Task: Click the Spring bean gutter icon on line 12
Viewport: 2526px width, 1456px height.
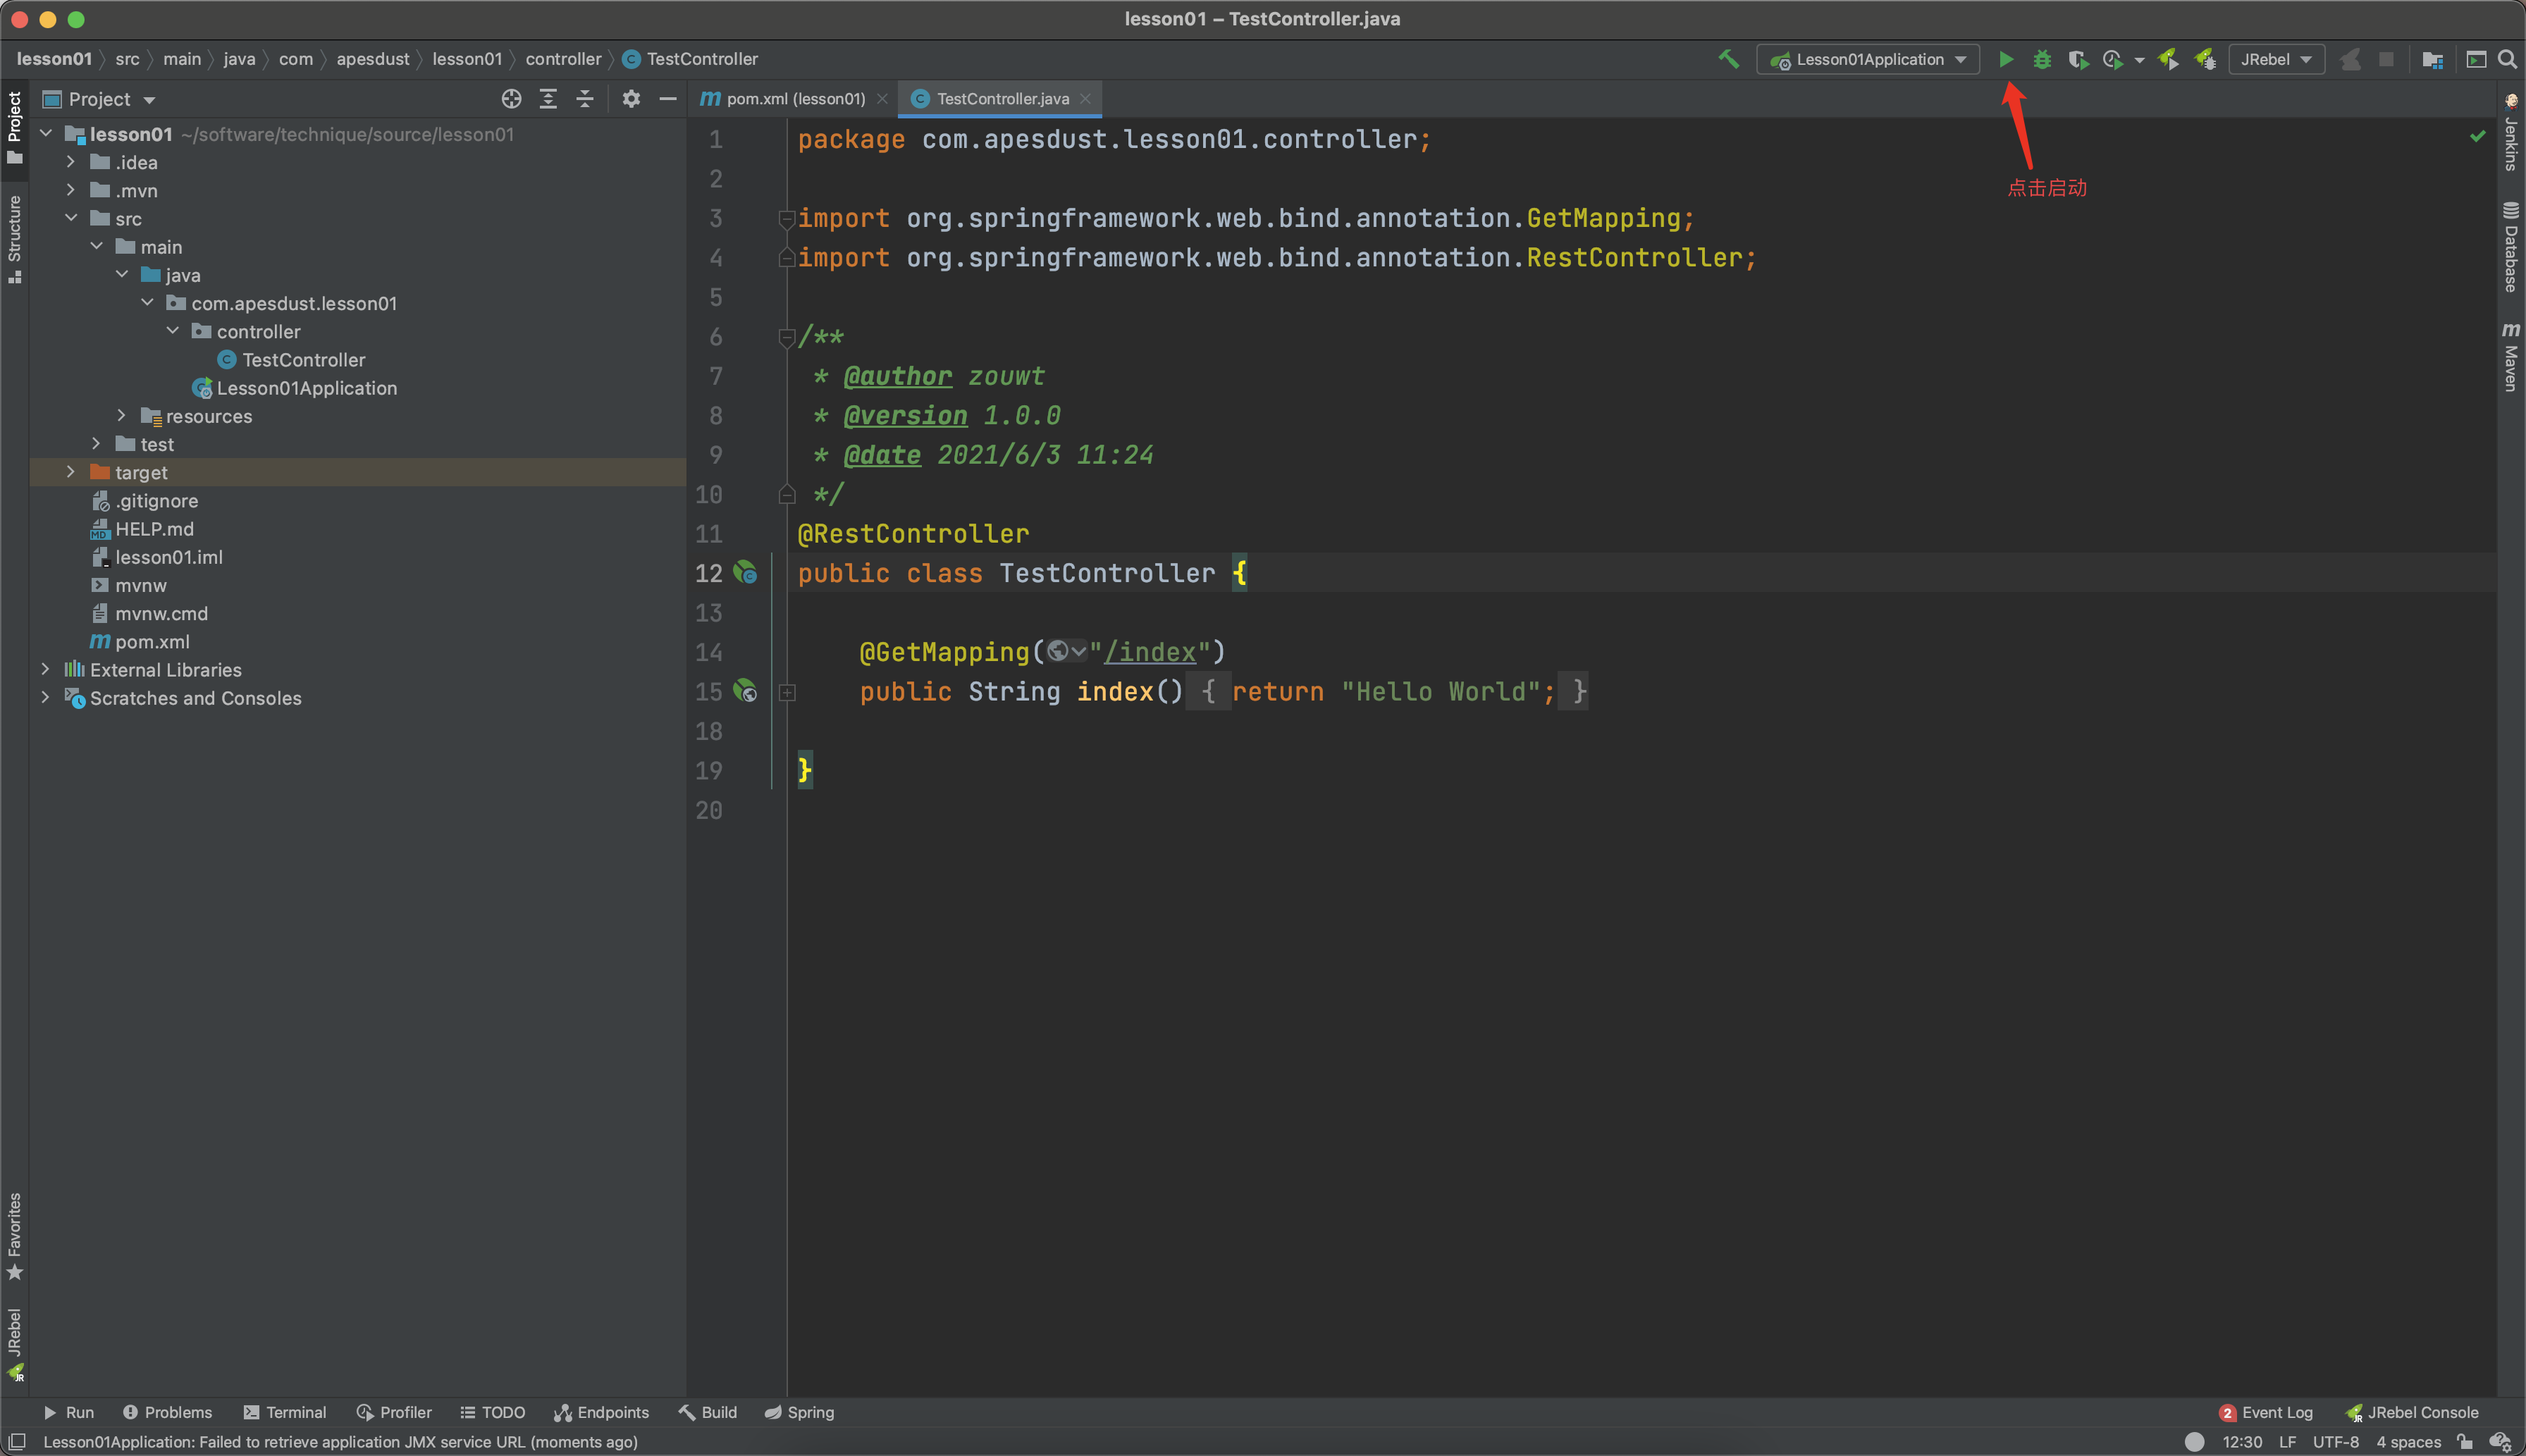Action: 745,573
